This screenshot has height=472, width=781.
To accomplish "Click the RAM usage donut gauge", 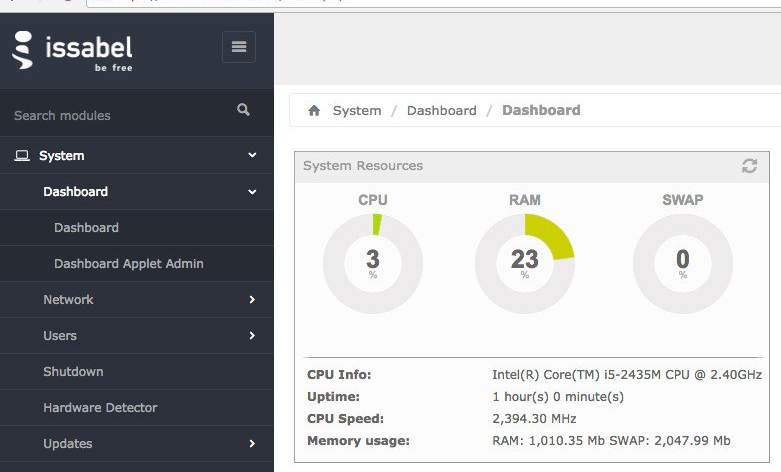I will pyautogui.click(x=524, y=263).
